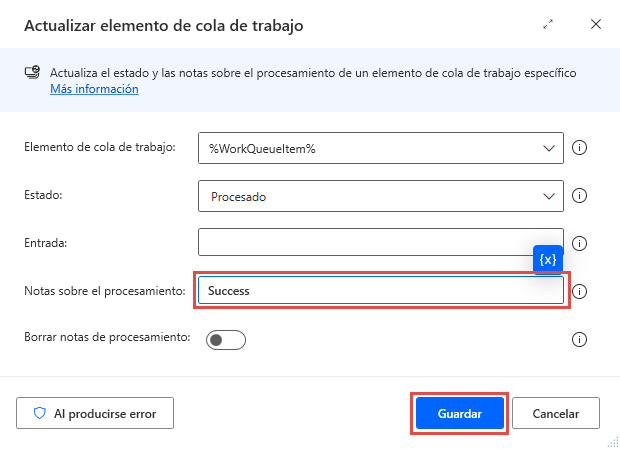The height and width of the screenshot is (449, 620).
Task: Open the Más información link
Action: tap(94, 89)
